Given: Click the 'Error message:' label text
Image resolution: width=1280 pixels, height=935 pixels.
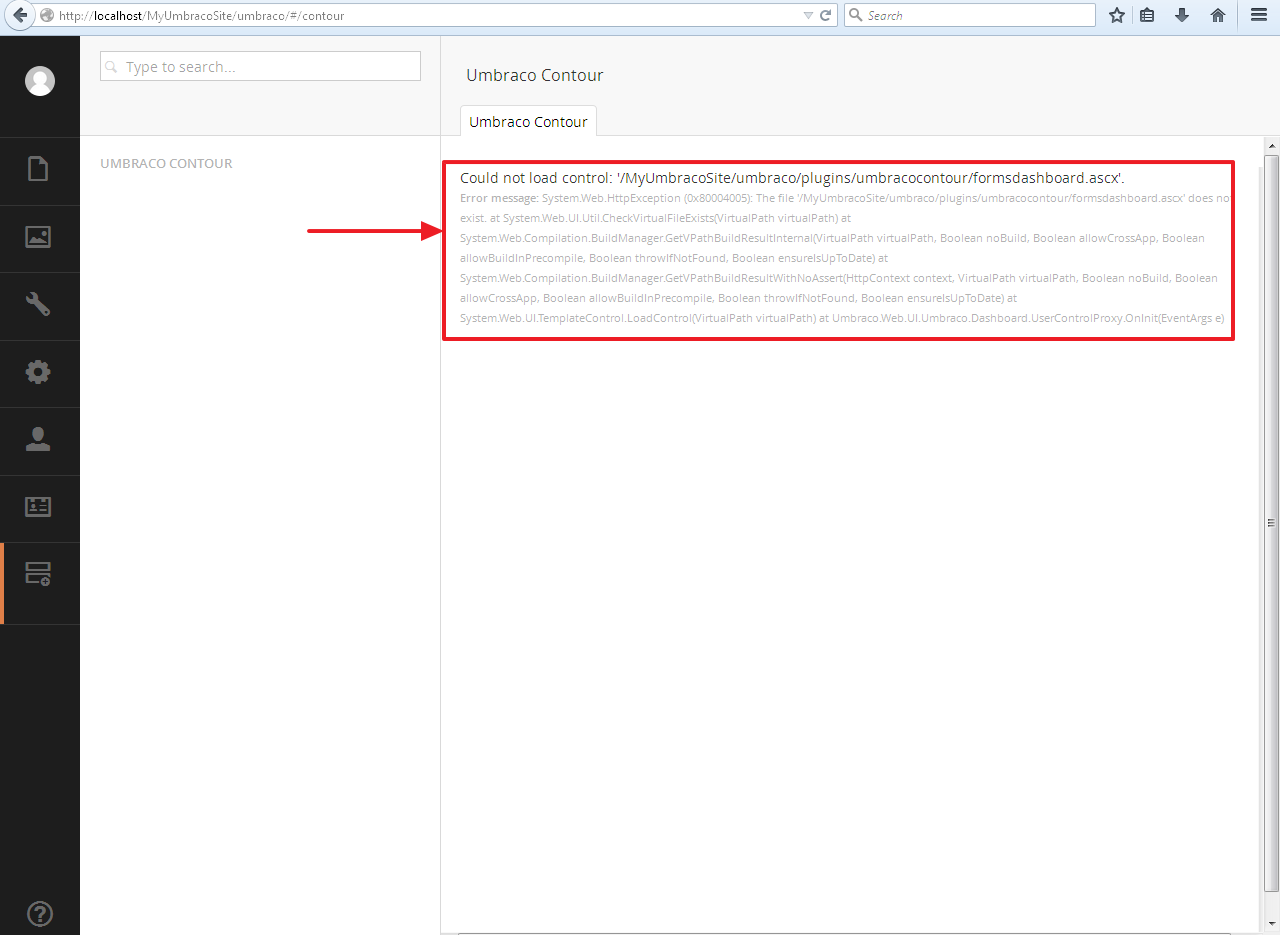Looking at the screenshot, I should coord(499,198).
